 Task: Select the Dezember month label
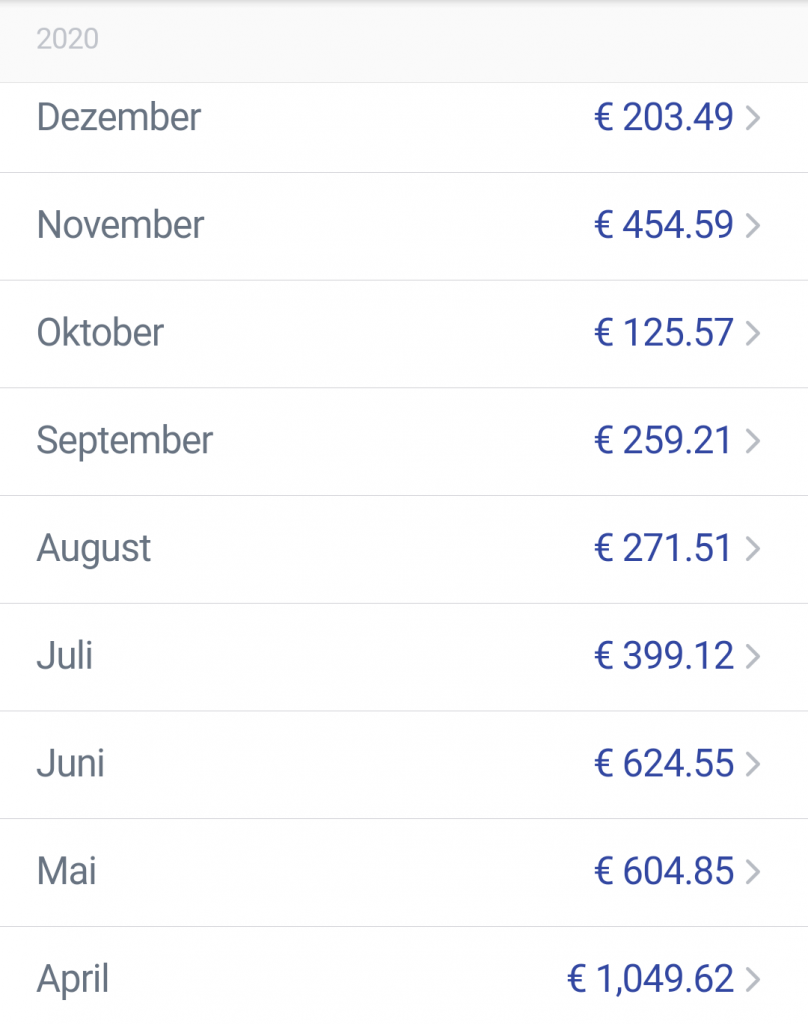pos(119,118)
